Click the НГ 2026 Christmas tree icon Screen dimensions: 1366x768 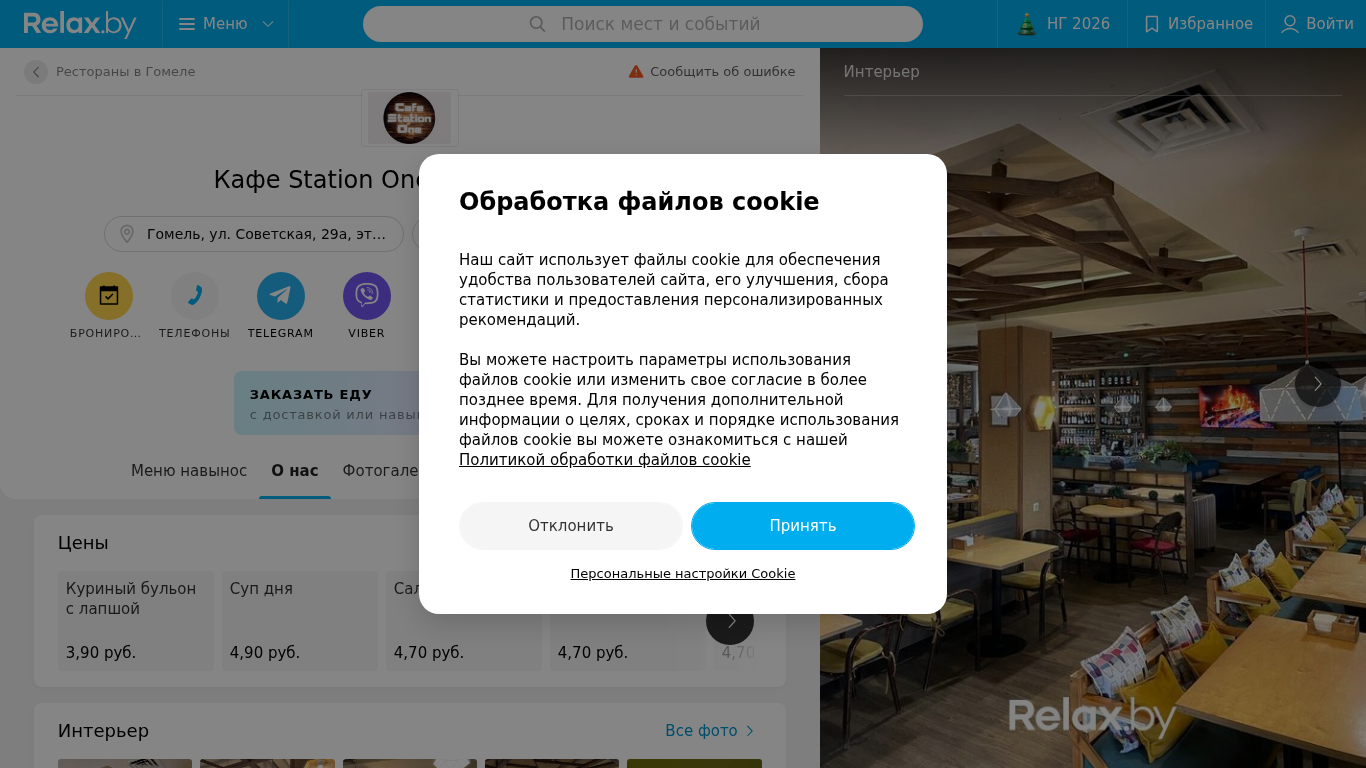click(x=1027, y=24)
